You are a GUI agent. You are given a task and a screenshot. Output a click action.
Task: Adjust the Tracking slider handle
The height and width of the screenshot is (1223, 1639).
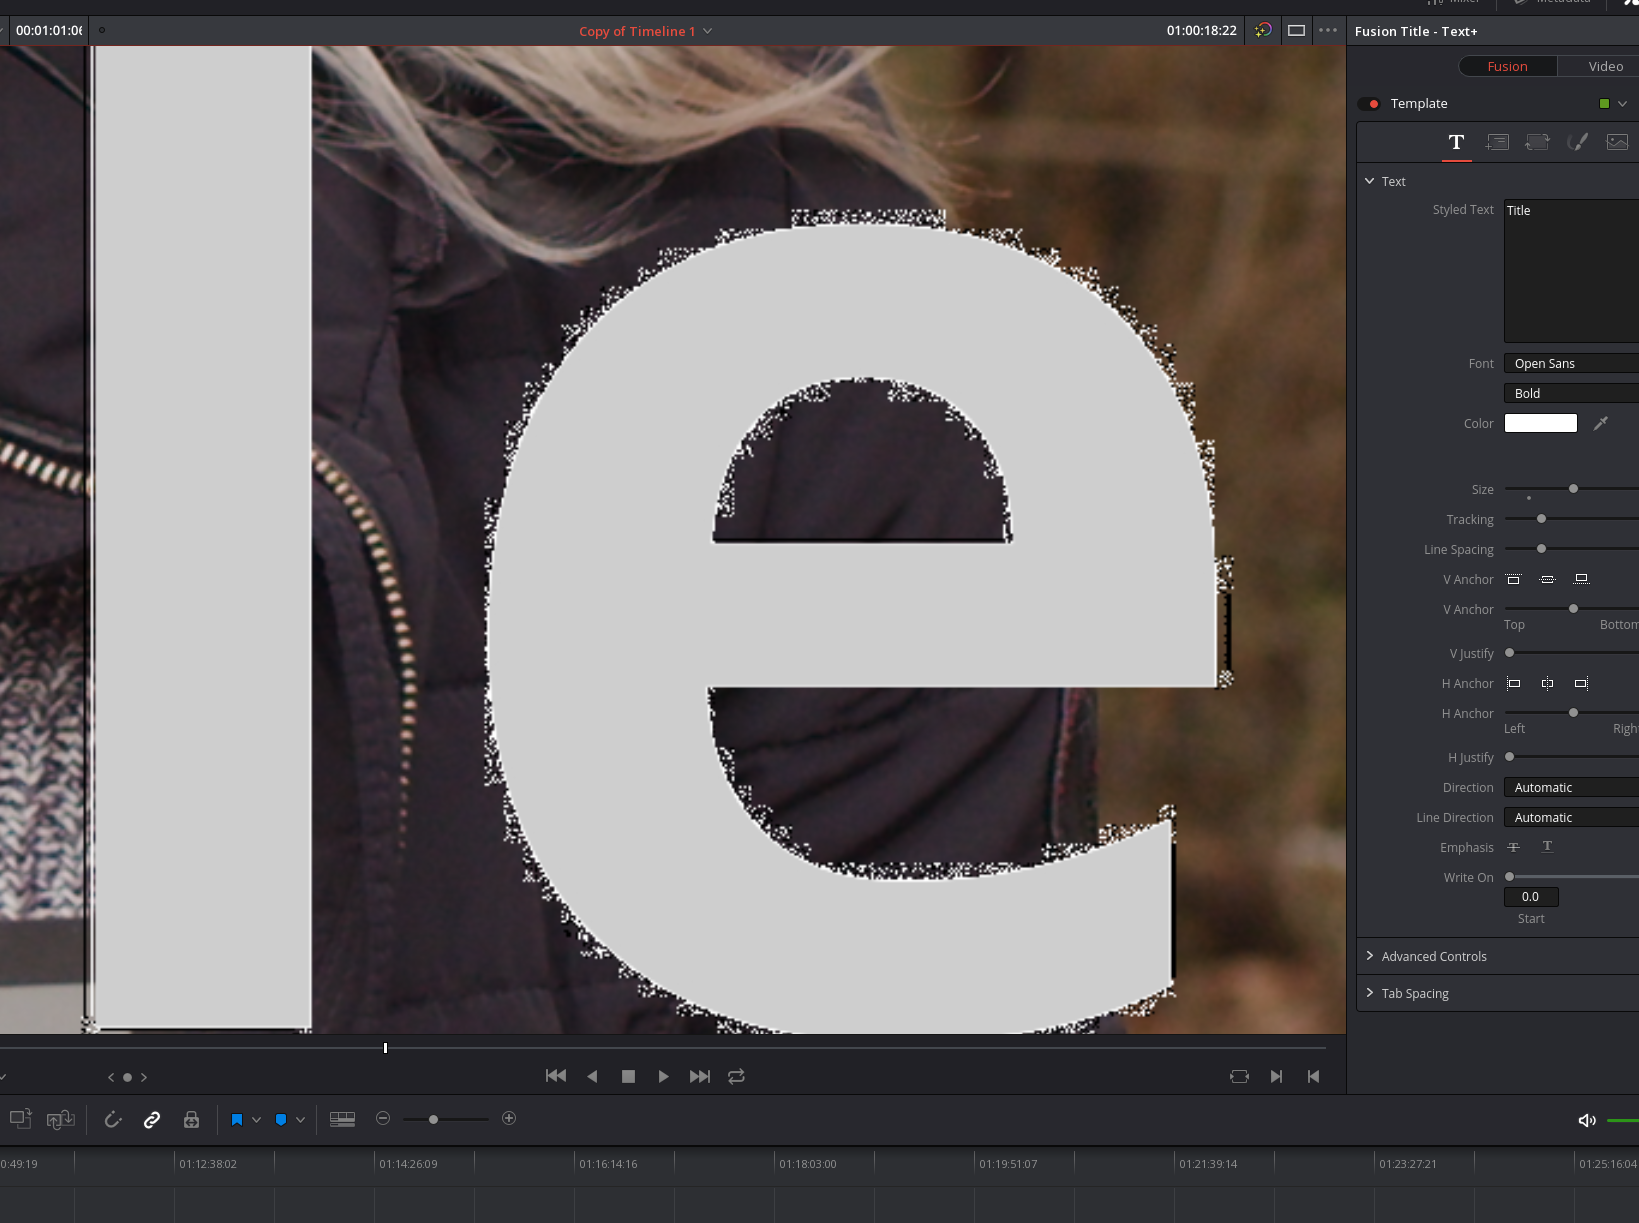pyautogui.click(x=1541, y=519)
